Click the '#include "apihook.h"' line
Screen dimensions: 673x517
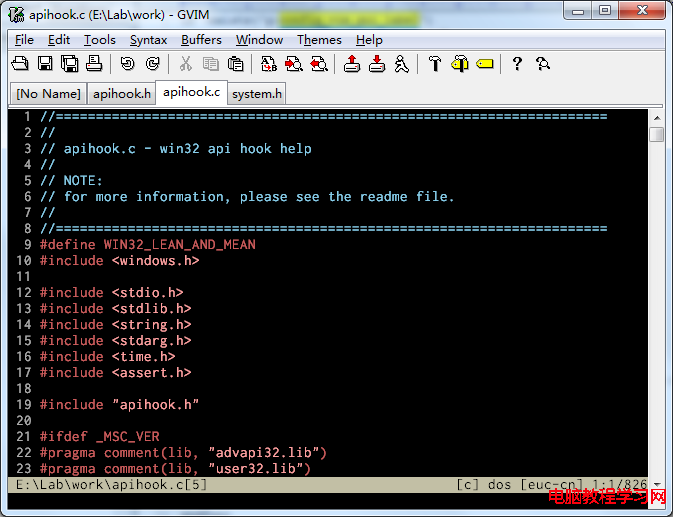[x=119, y=405]
